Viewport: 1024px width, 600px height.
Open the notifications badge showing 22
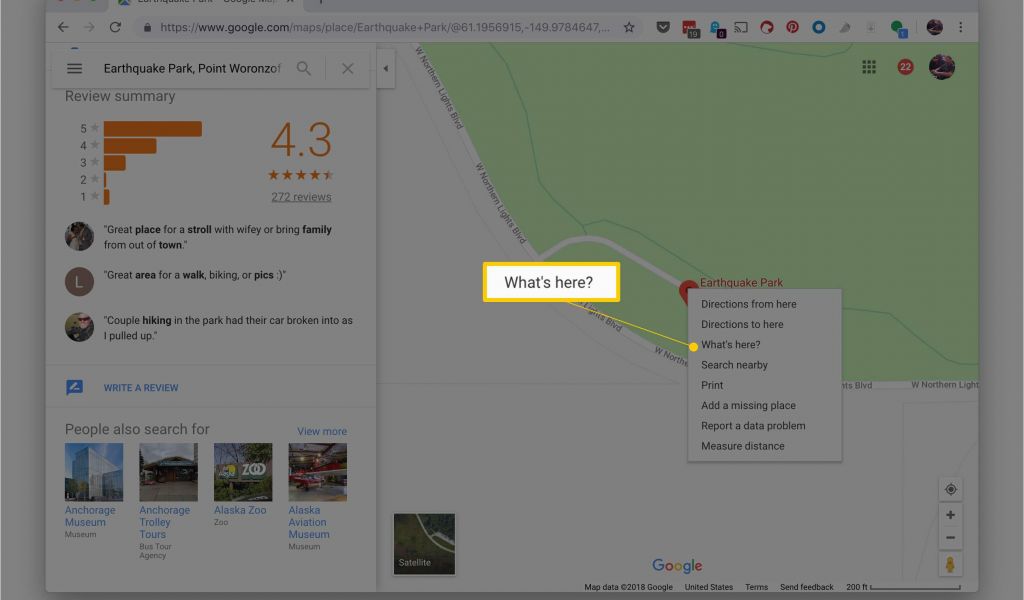[x=905, y=67]
